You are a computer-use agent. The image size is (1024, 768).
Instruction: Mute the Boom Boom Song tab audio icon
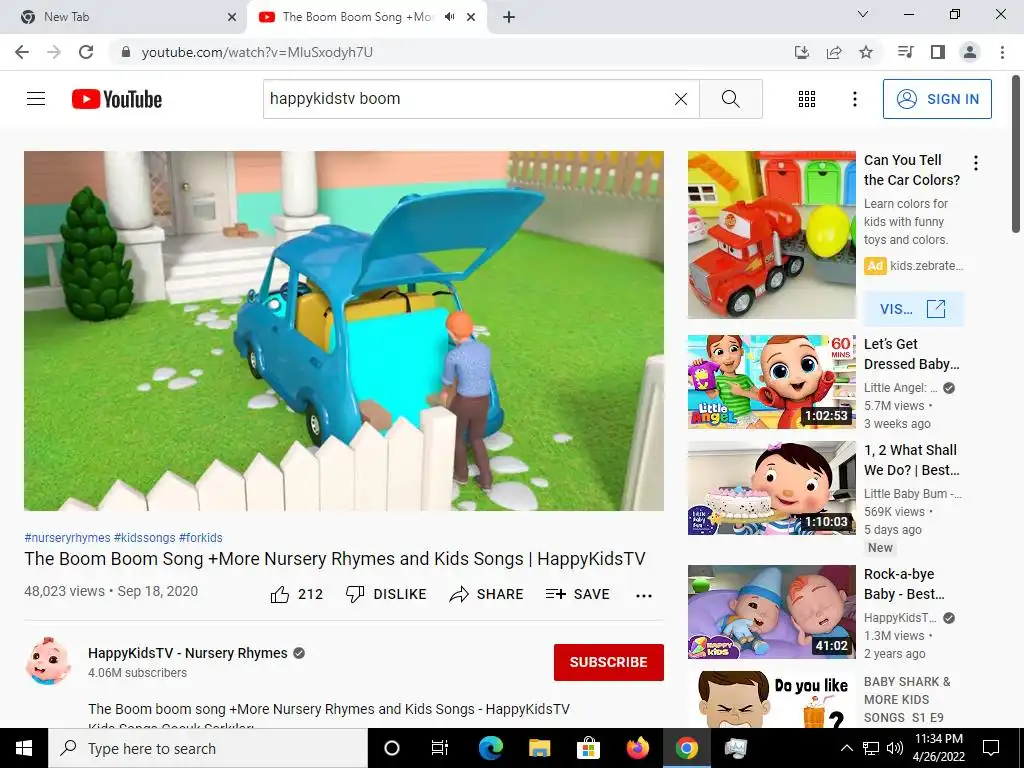tap(449, 17)
